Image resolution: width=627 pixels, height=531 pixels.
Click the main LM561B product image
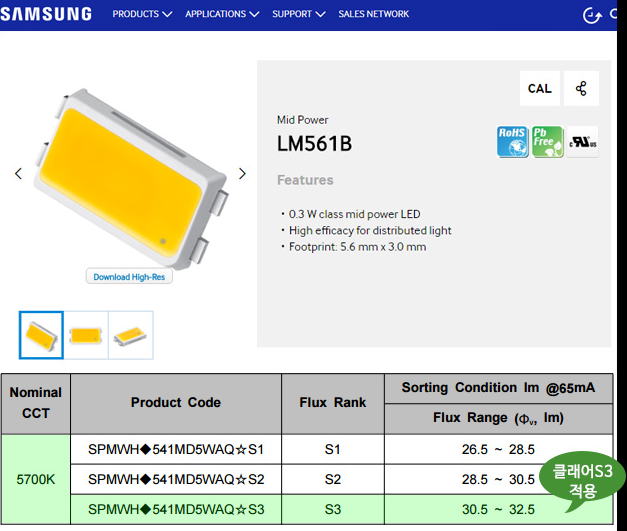pyautogui.click(x=130, y=178)
